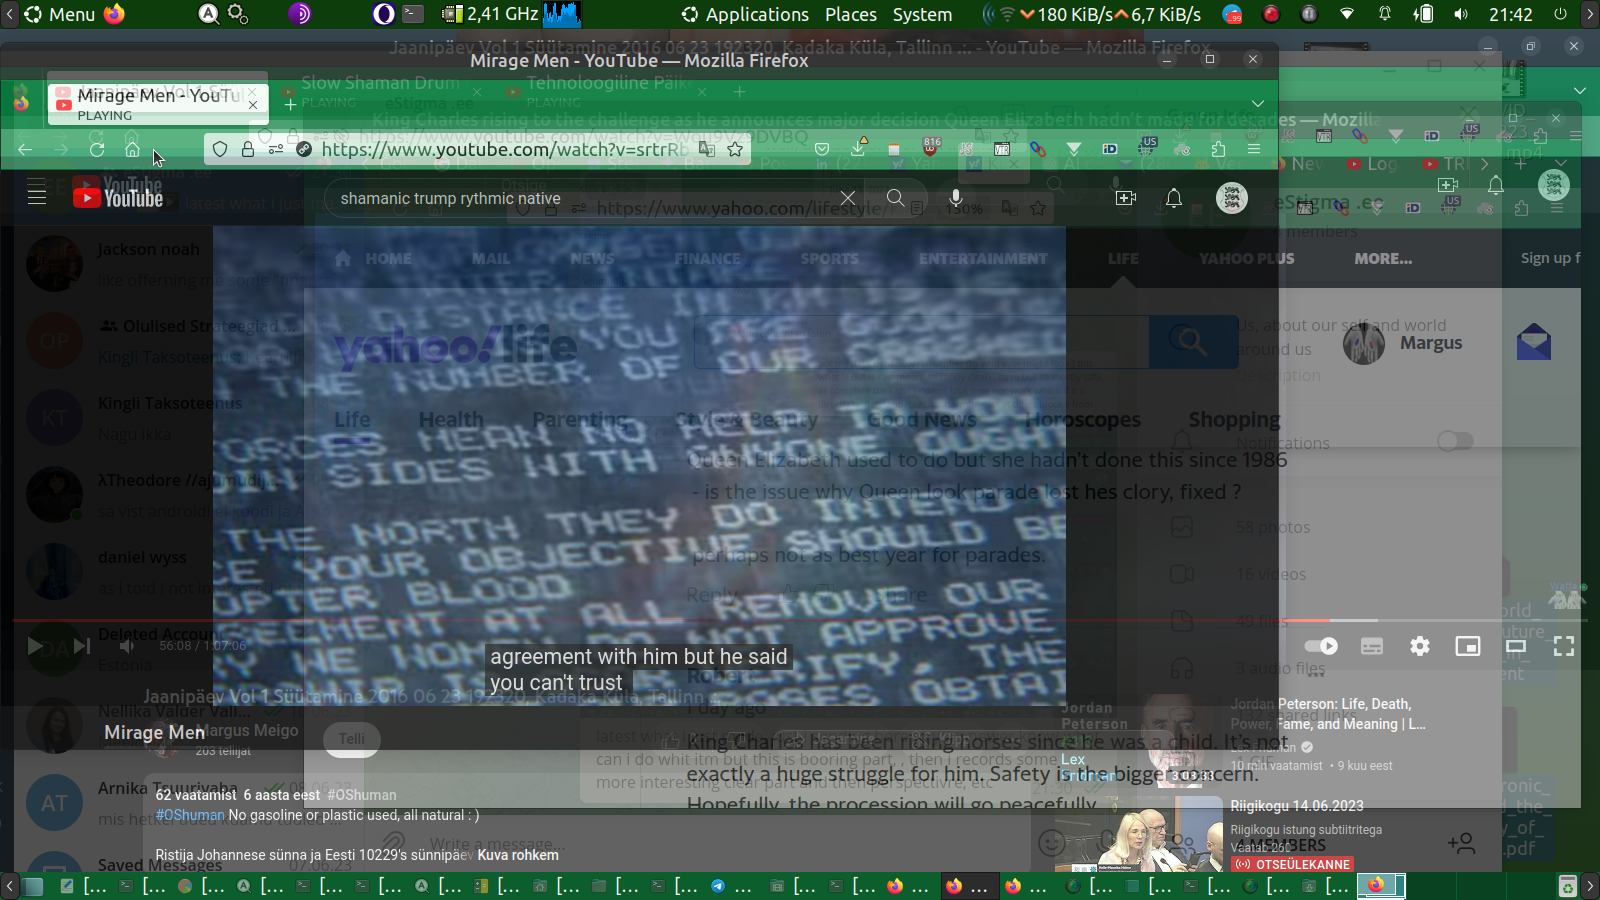1600x900 pixels.
Task: Click the YouTube search field
Action: coord(586,198)
